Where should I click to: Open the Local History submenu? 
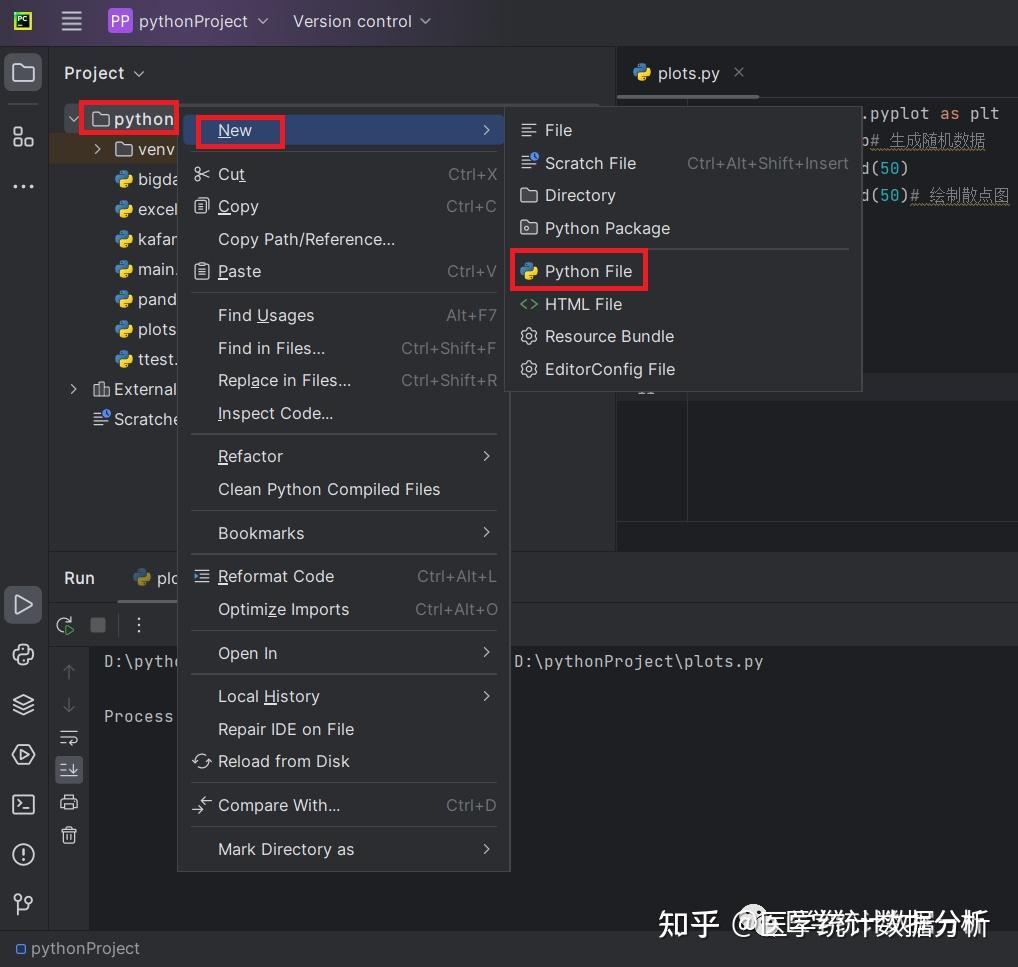pos(344,696)
